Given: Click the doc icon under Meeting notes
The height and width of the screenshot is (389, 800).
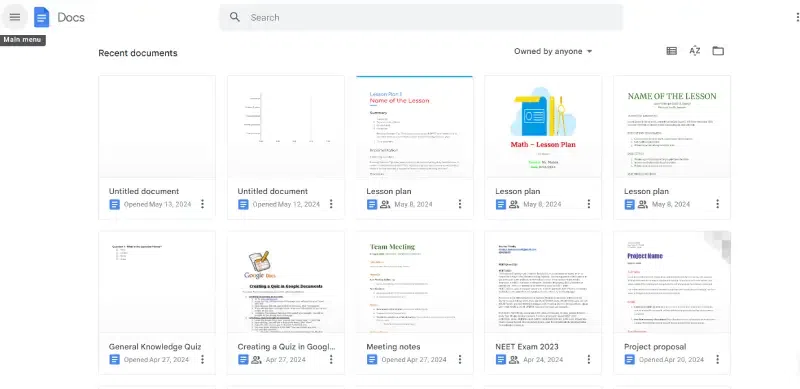Looking at the screenshot, I should tap(372, 359).
